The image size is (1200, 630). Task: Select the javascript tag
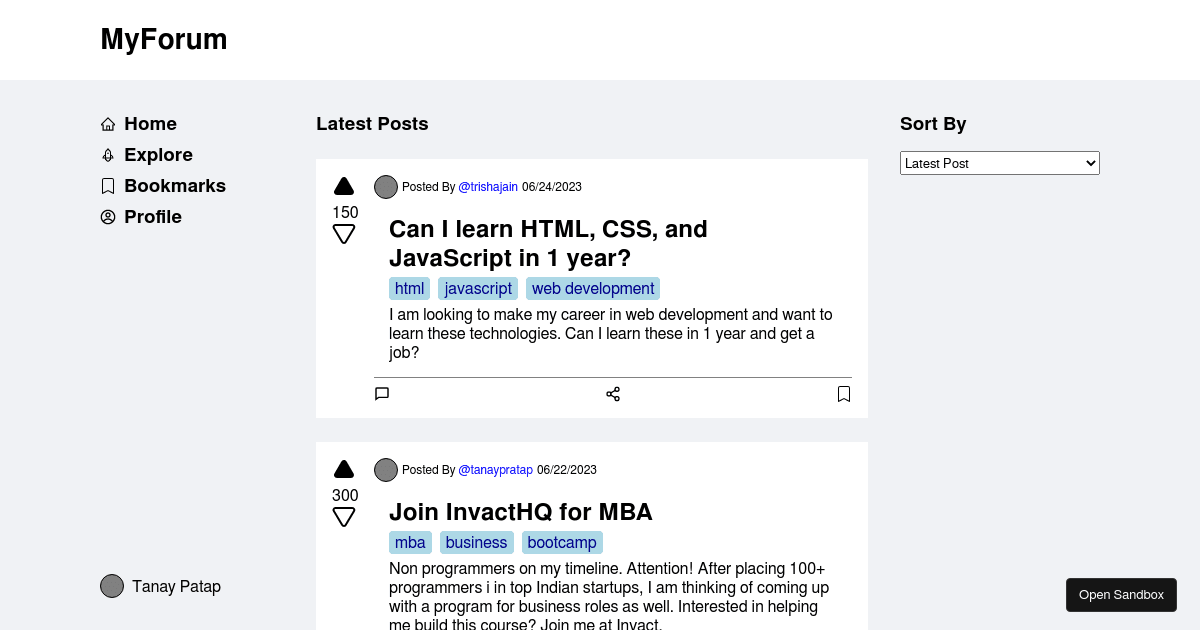478,289
